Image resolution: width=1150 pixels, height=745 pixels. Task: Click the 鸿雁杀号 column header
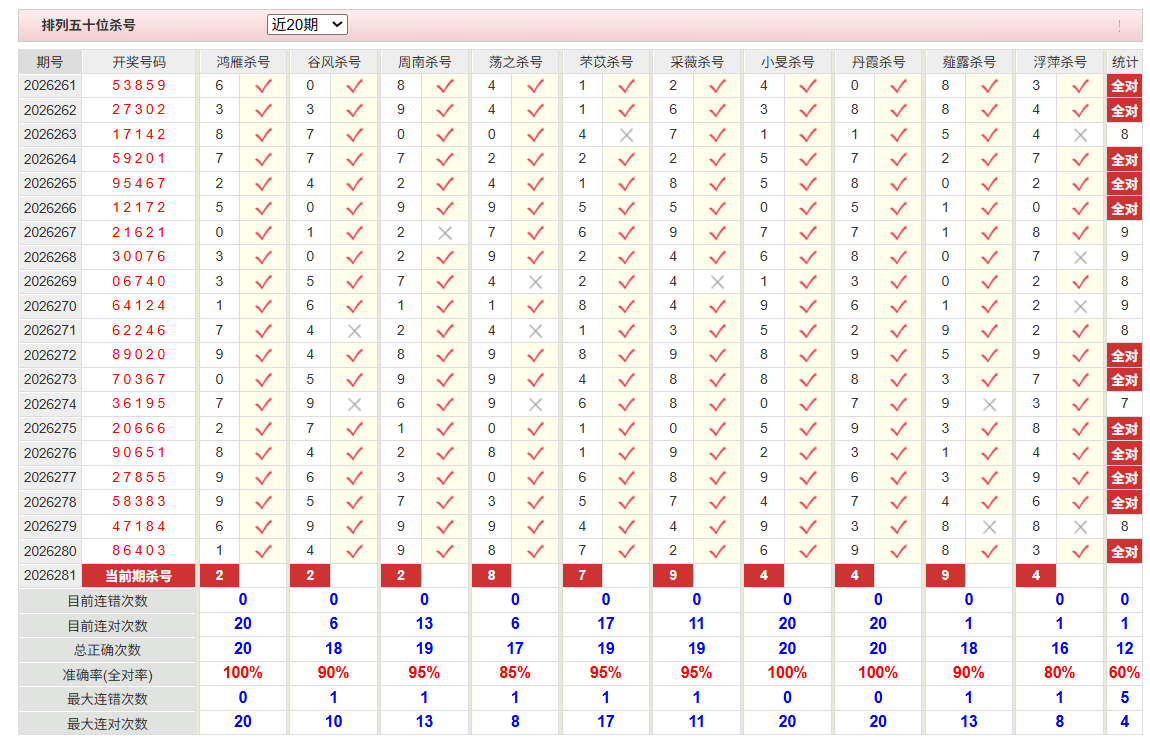click(243, 62)
